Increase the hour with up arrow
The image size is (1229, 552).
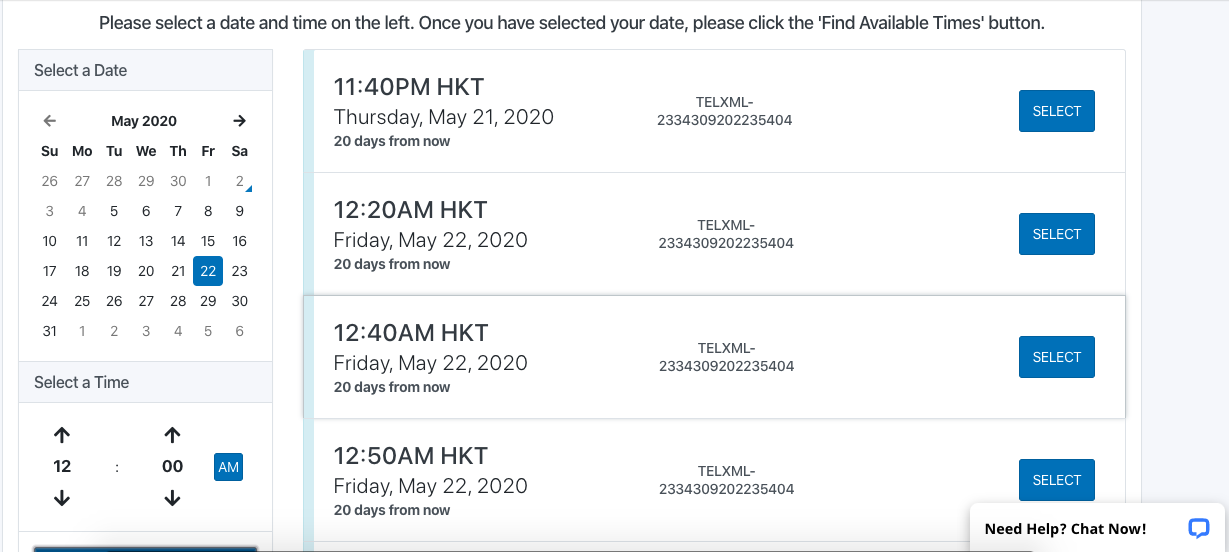(x=62, y=435)
